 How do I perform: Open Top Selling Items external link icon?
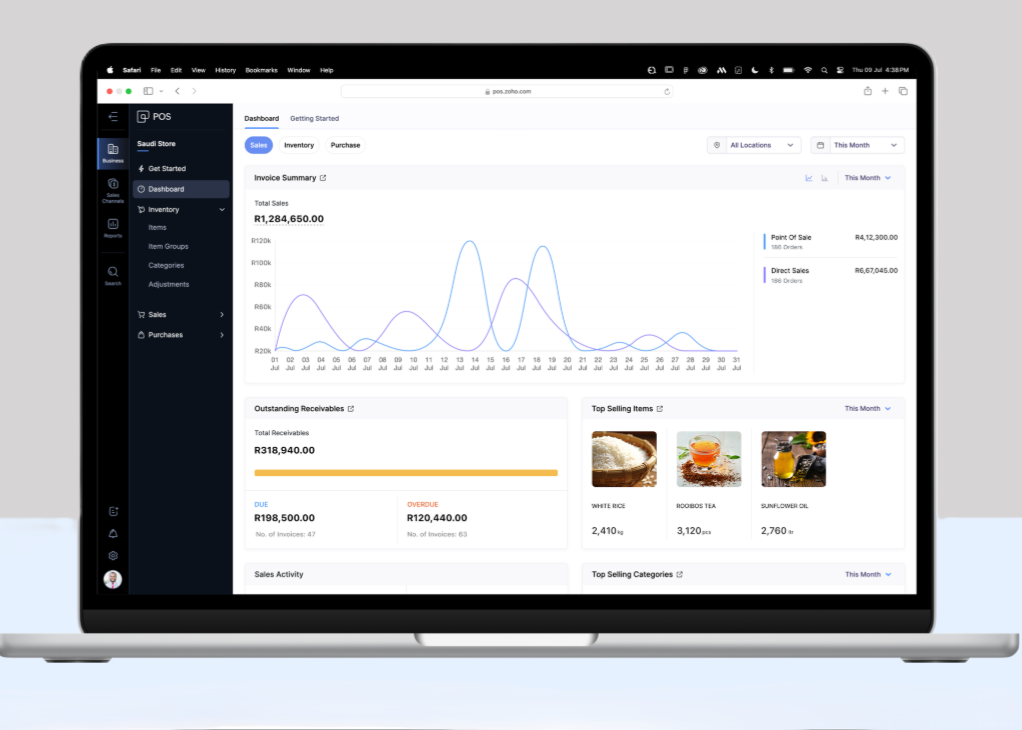tap(660, 409)
